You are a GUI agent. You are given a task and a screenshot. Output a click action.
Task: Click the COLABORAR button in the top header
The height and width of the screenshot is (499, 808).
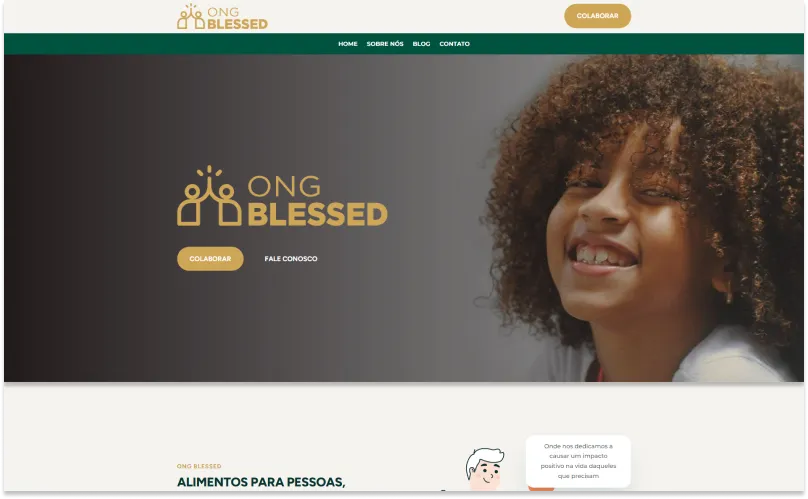tap(597, 16)
